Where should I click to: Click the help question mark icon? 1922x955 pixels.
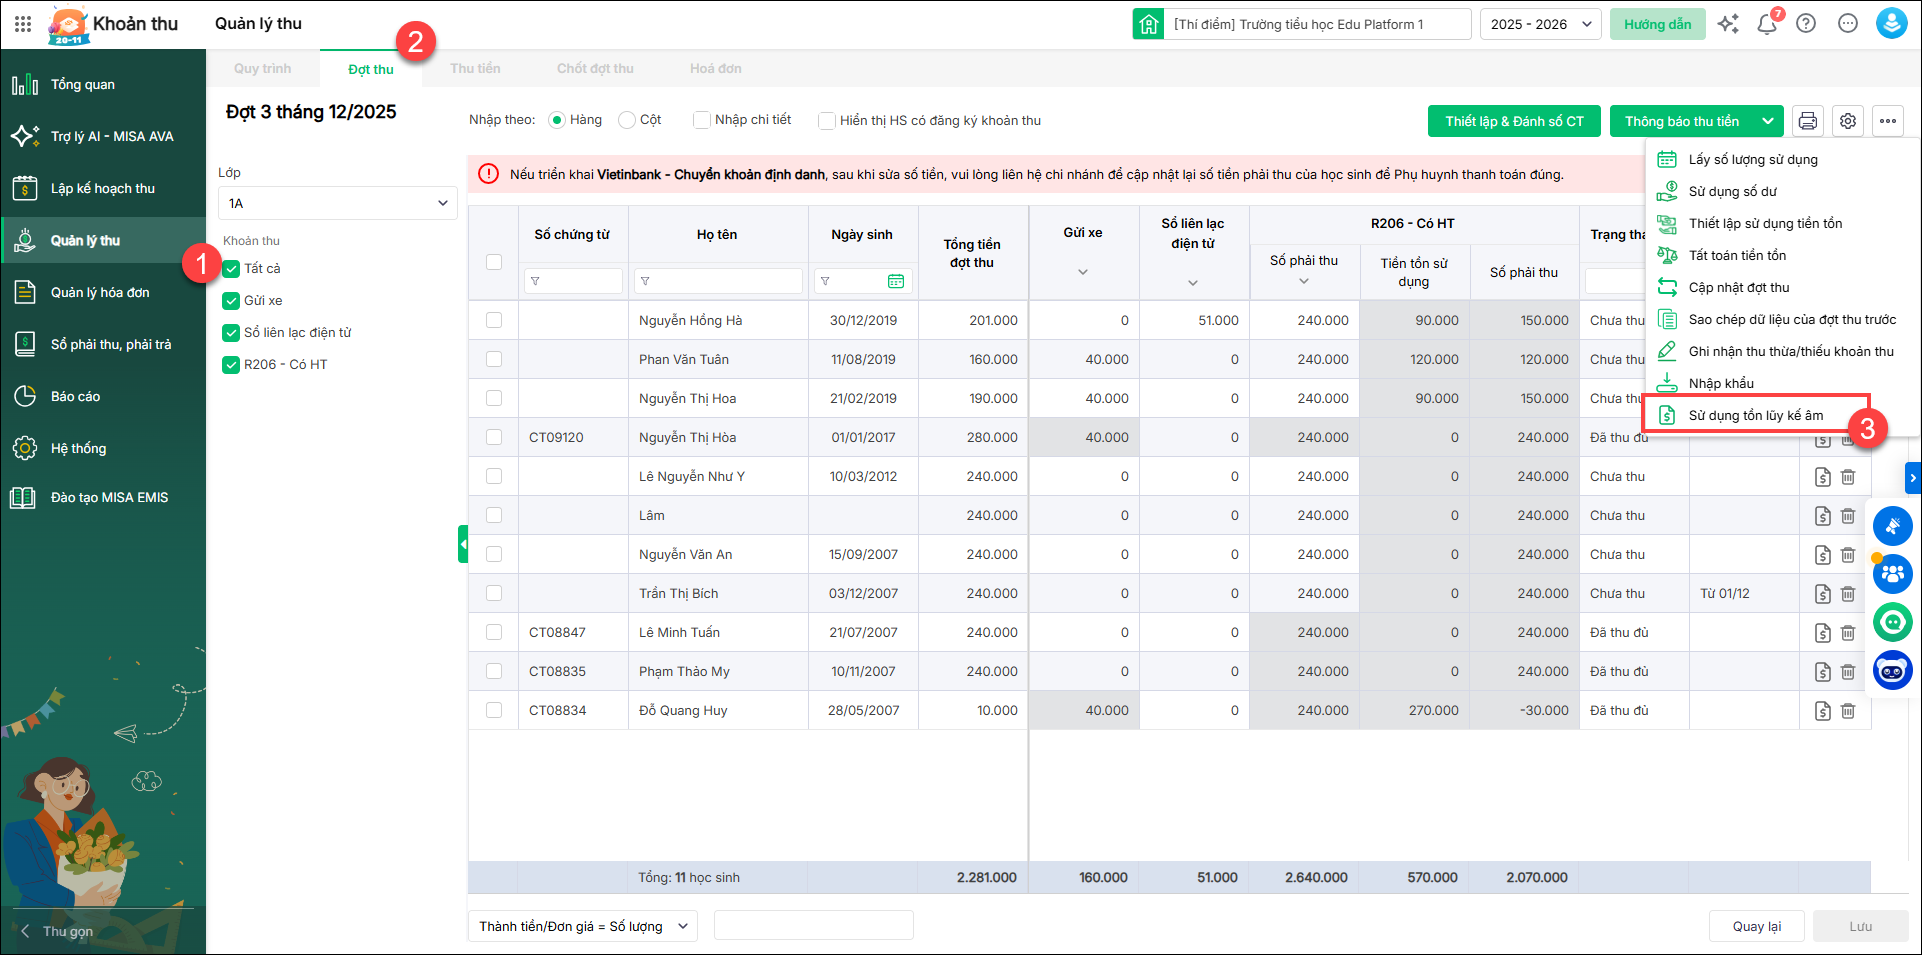coord(1806,24)
